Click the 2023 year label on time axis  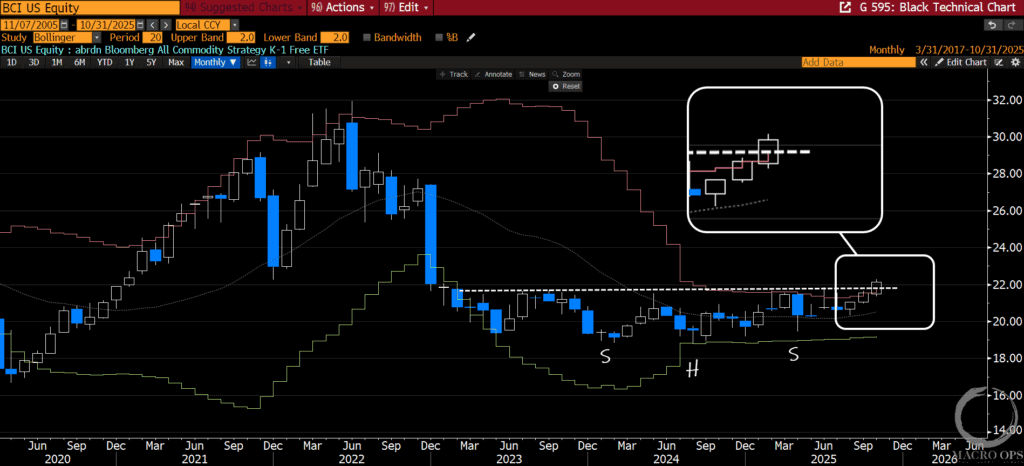(509, 459)
